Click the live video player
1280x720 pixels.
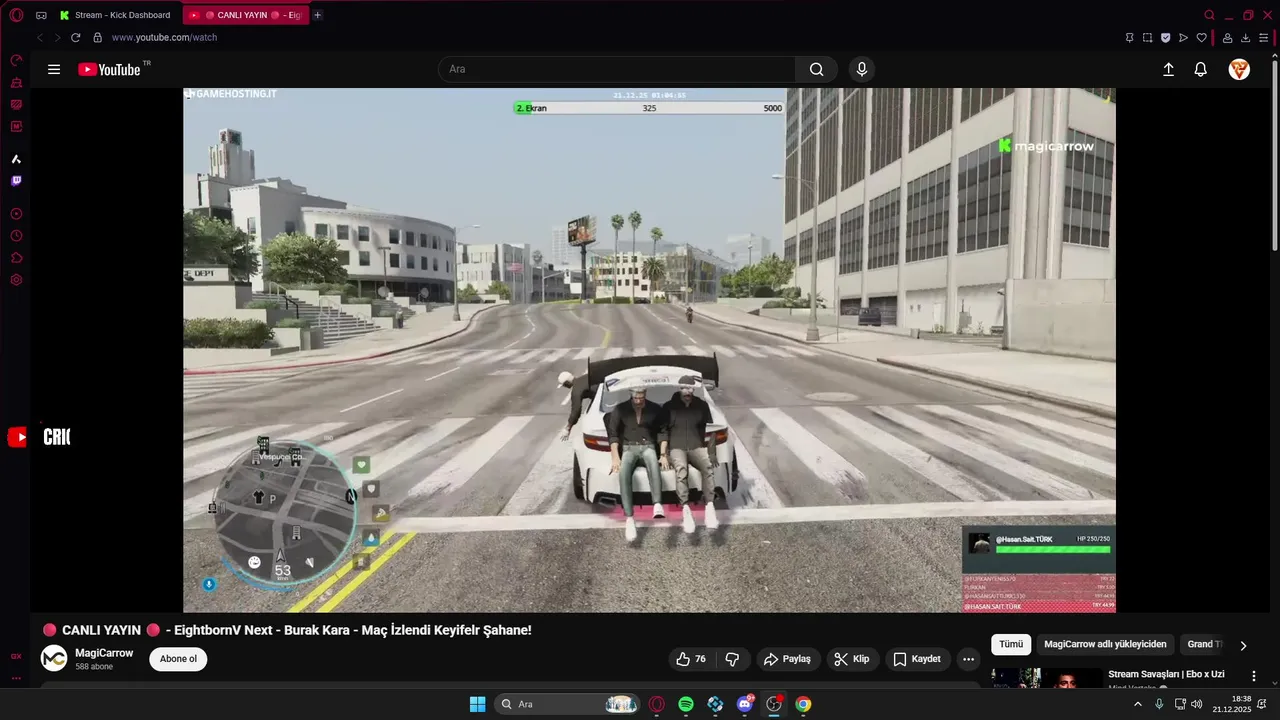[x=649, y=350]
